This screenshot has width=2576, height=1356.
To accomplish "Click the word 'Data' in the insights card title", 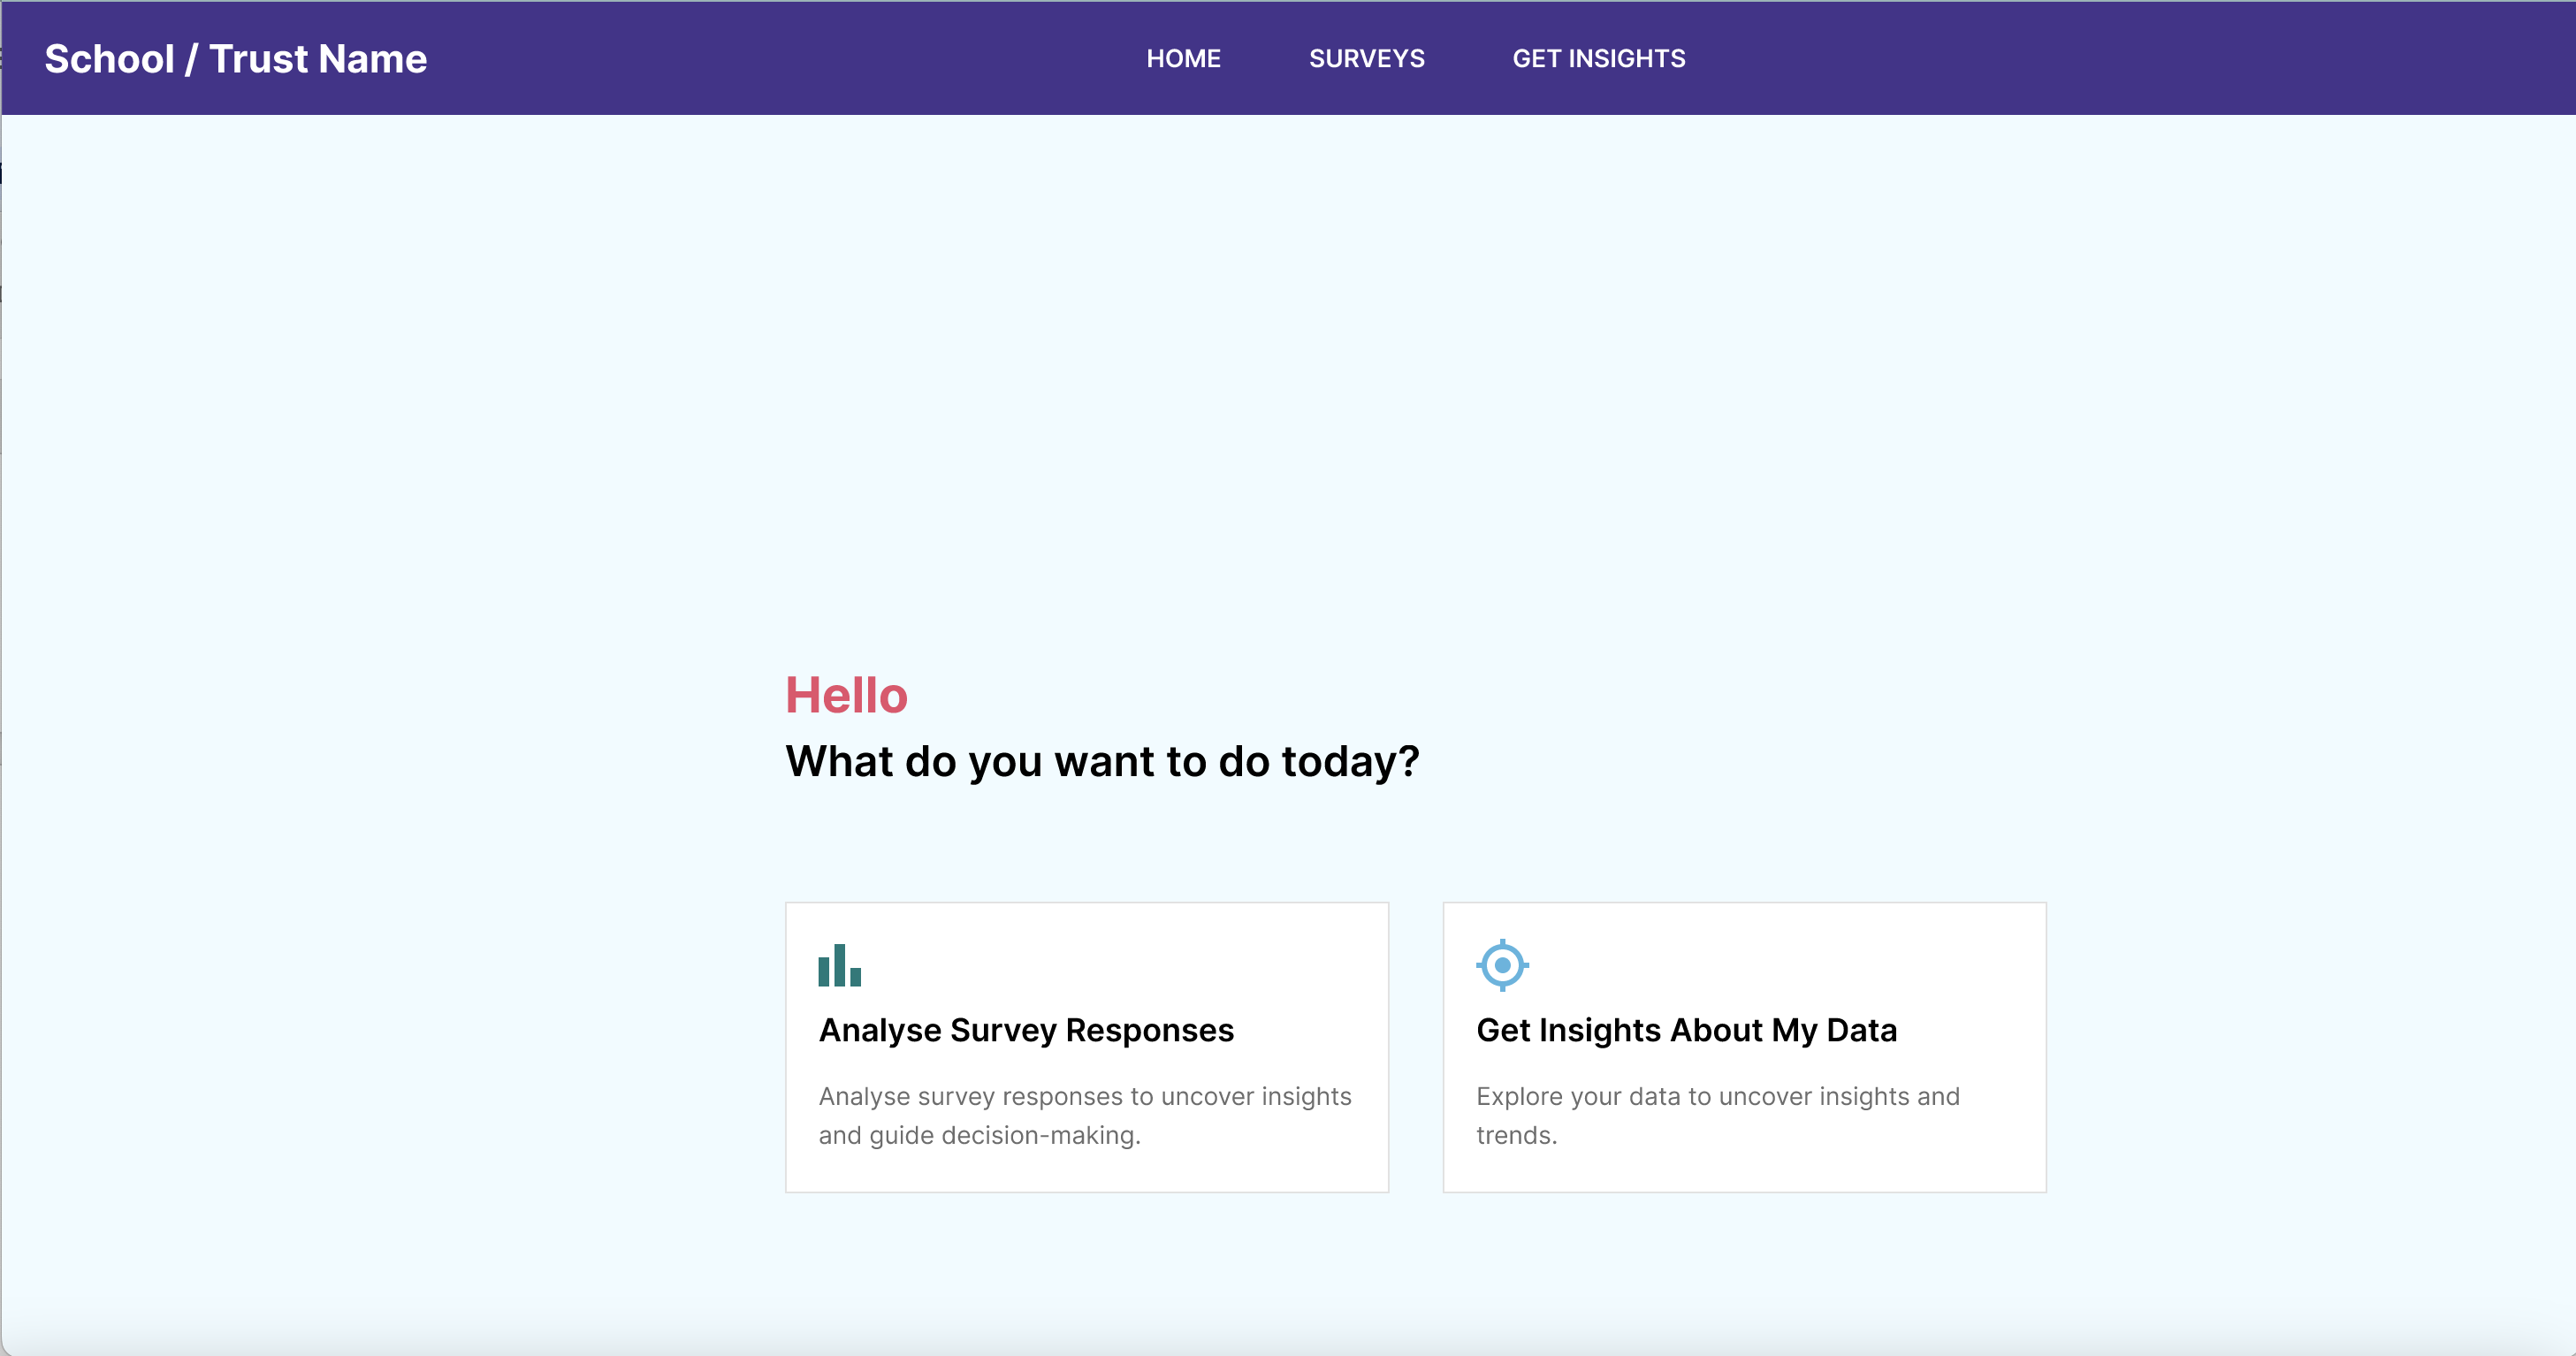I will pos(1861,1030).
